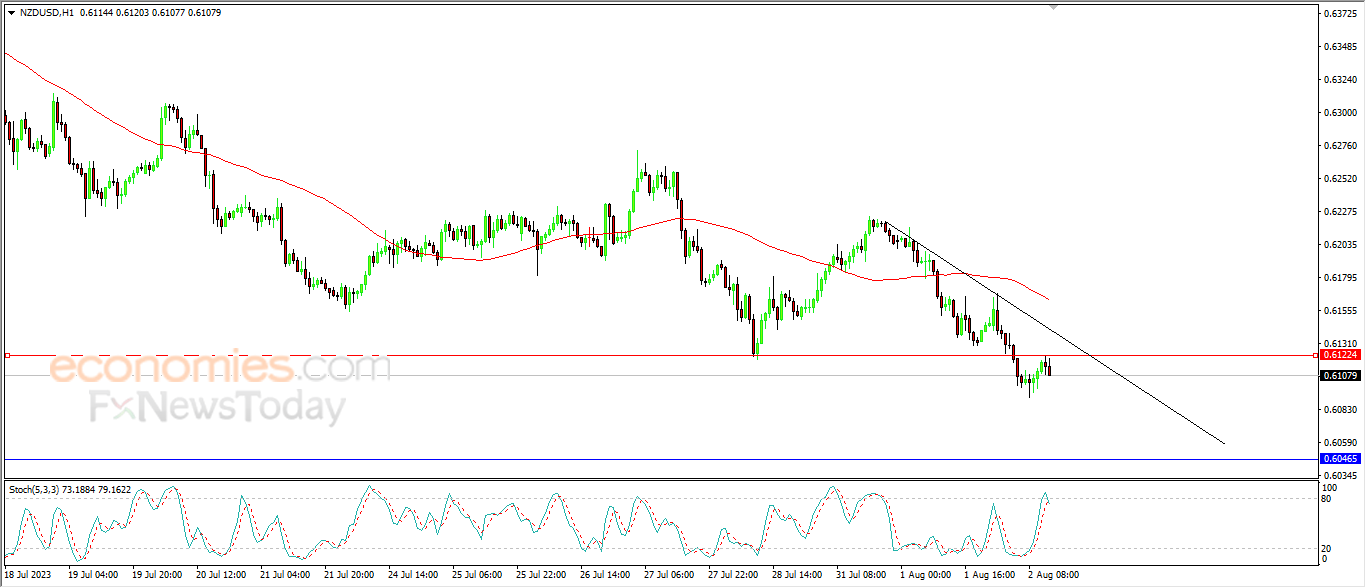Click the 0.61795 price scale value

pos(1340,277)
